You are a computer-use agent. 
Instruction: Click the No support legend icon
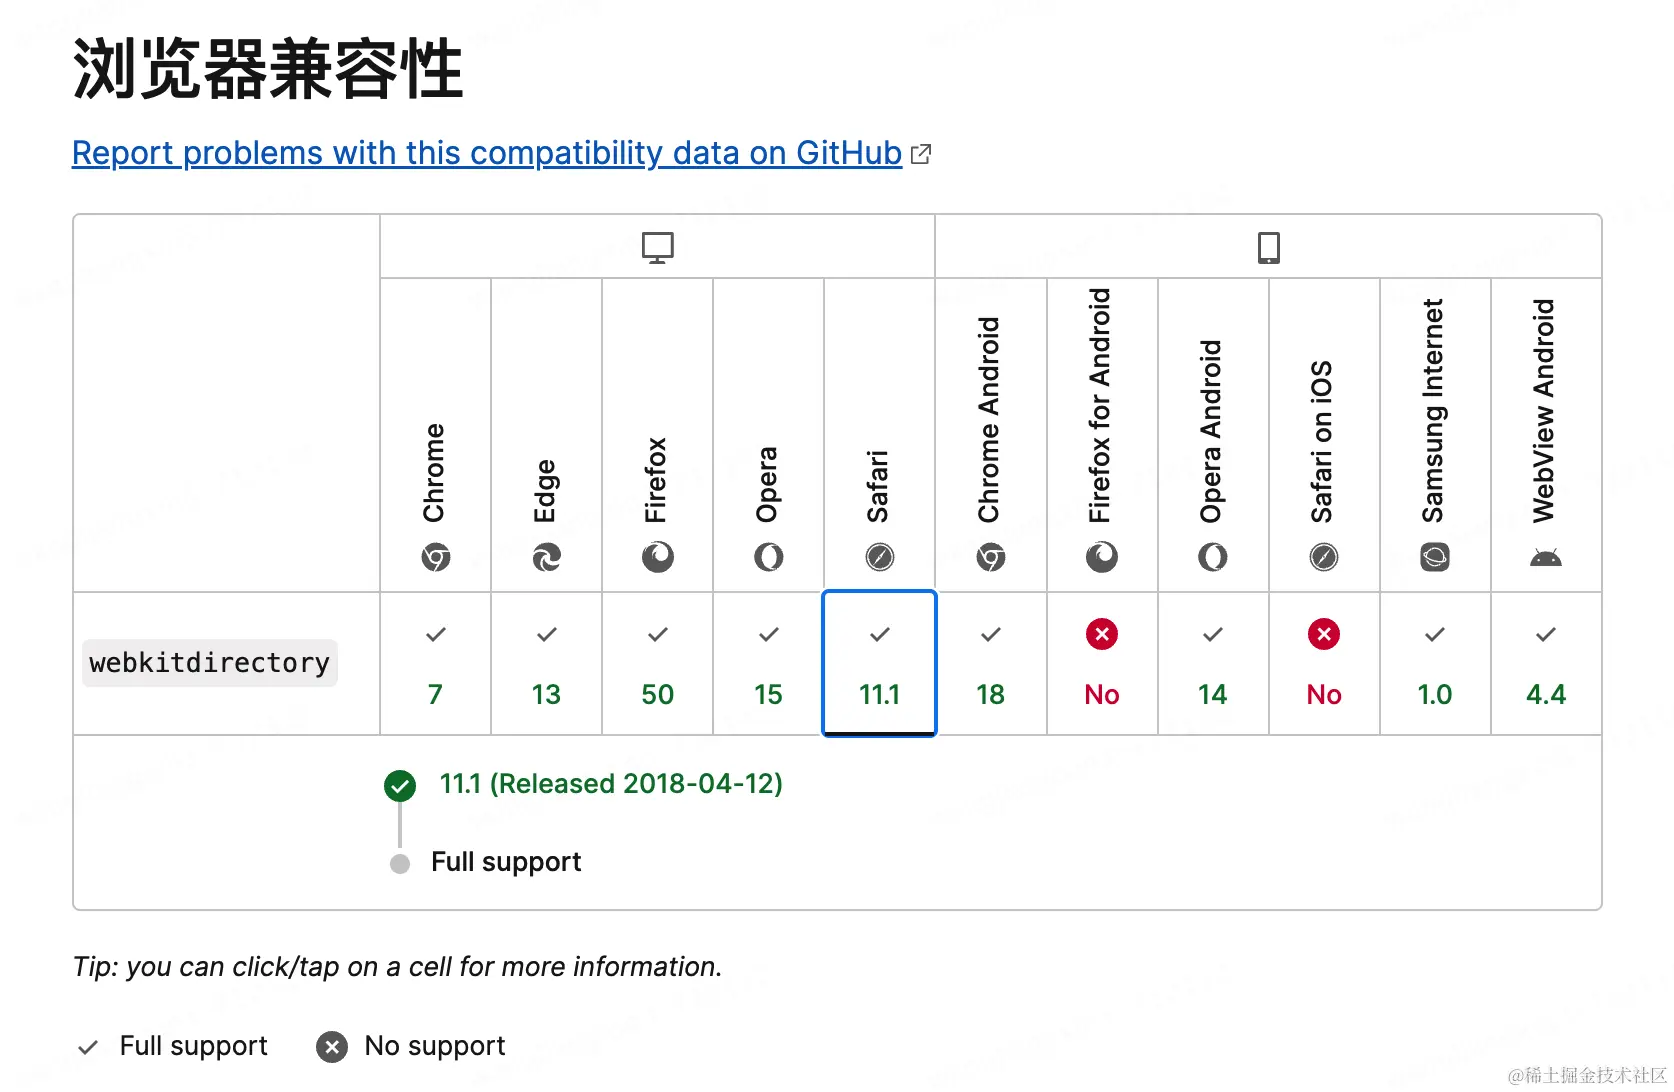pyautogui.click(x=332, y=1047)
